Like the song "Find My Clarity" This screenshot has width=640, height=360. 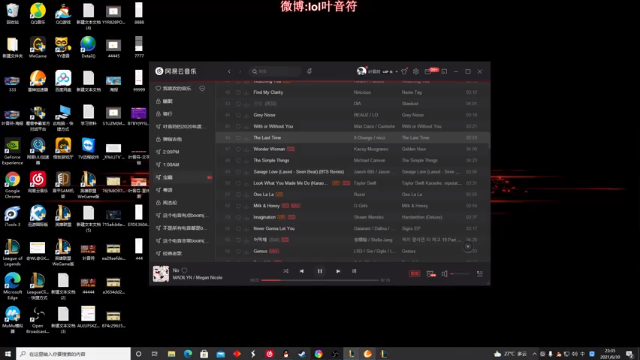point(238,92)
